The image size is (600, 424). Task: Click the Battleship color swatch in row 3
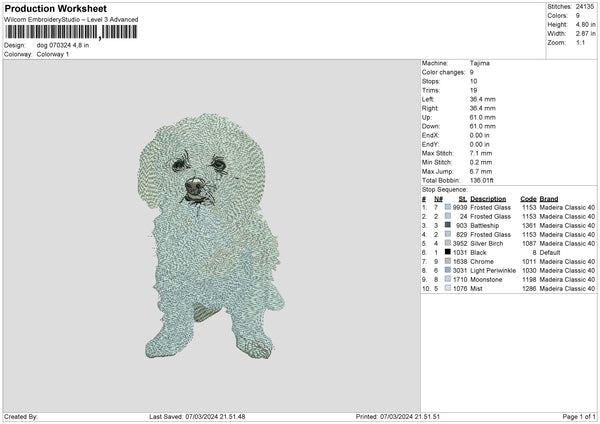[x=448, y=225]
